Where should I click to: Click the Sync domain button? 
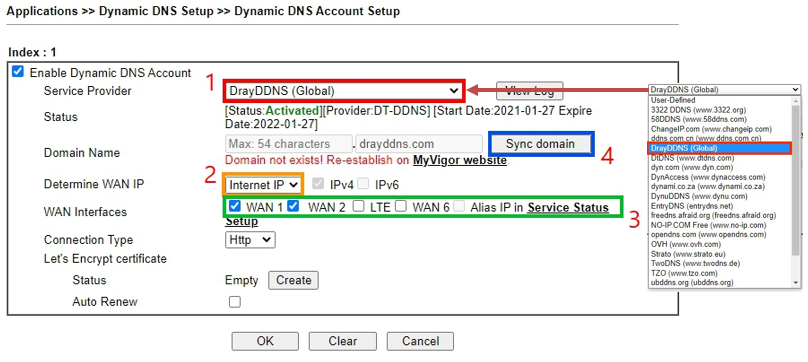pos(541,144)
